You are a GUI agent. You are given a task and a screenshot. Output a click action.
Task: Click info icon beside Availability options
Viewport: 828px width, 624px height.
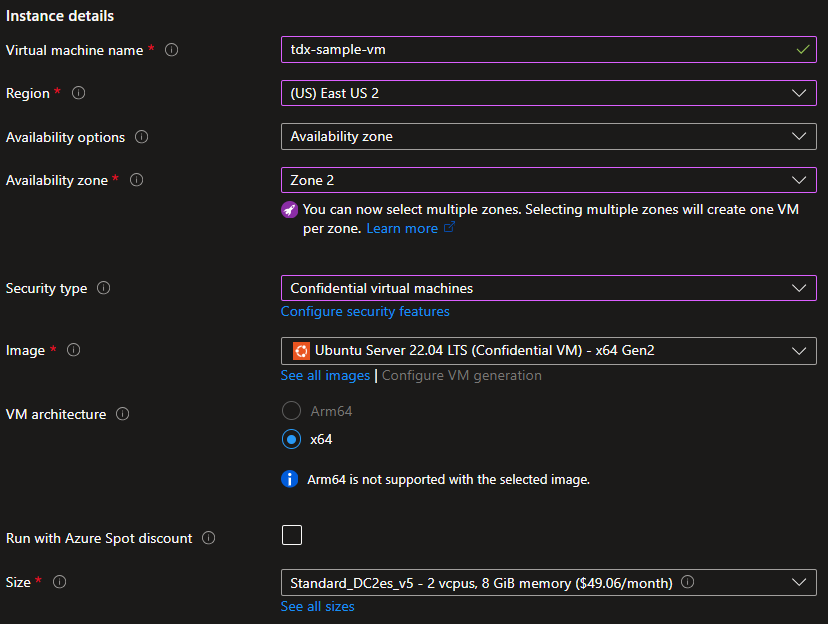click(141, 137)
